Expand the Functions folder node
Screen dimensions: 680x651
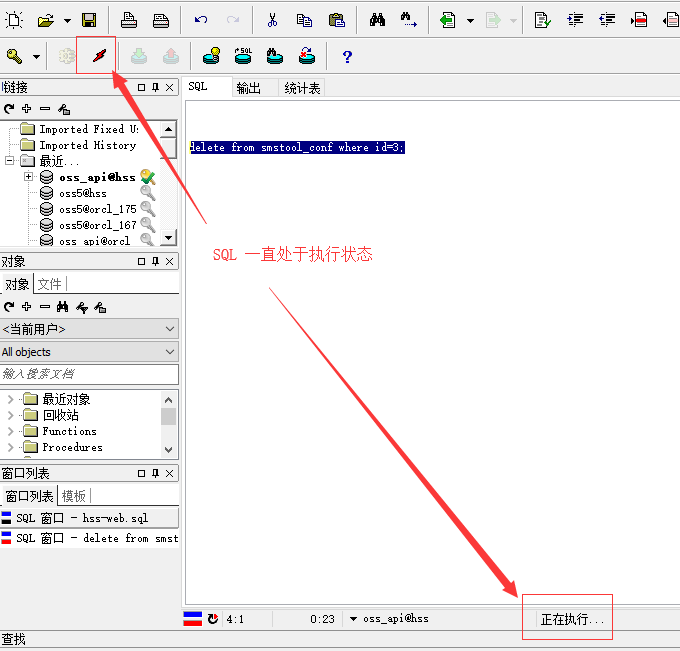point(11,431)
